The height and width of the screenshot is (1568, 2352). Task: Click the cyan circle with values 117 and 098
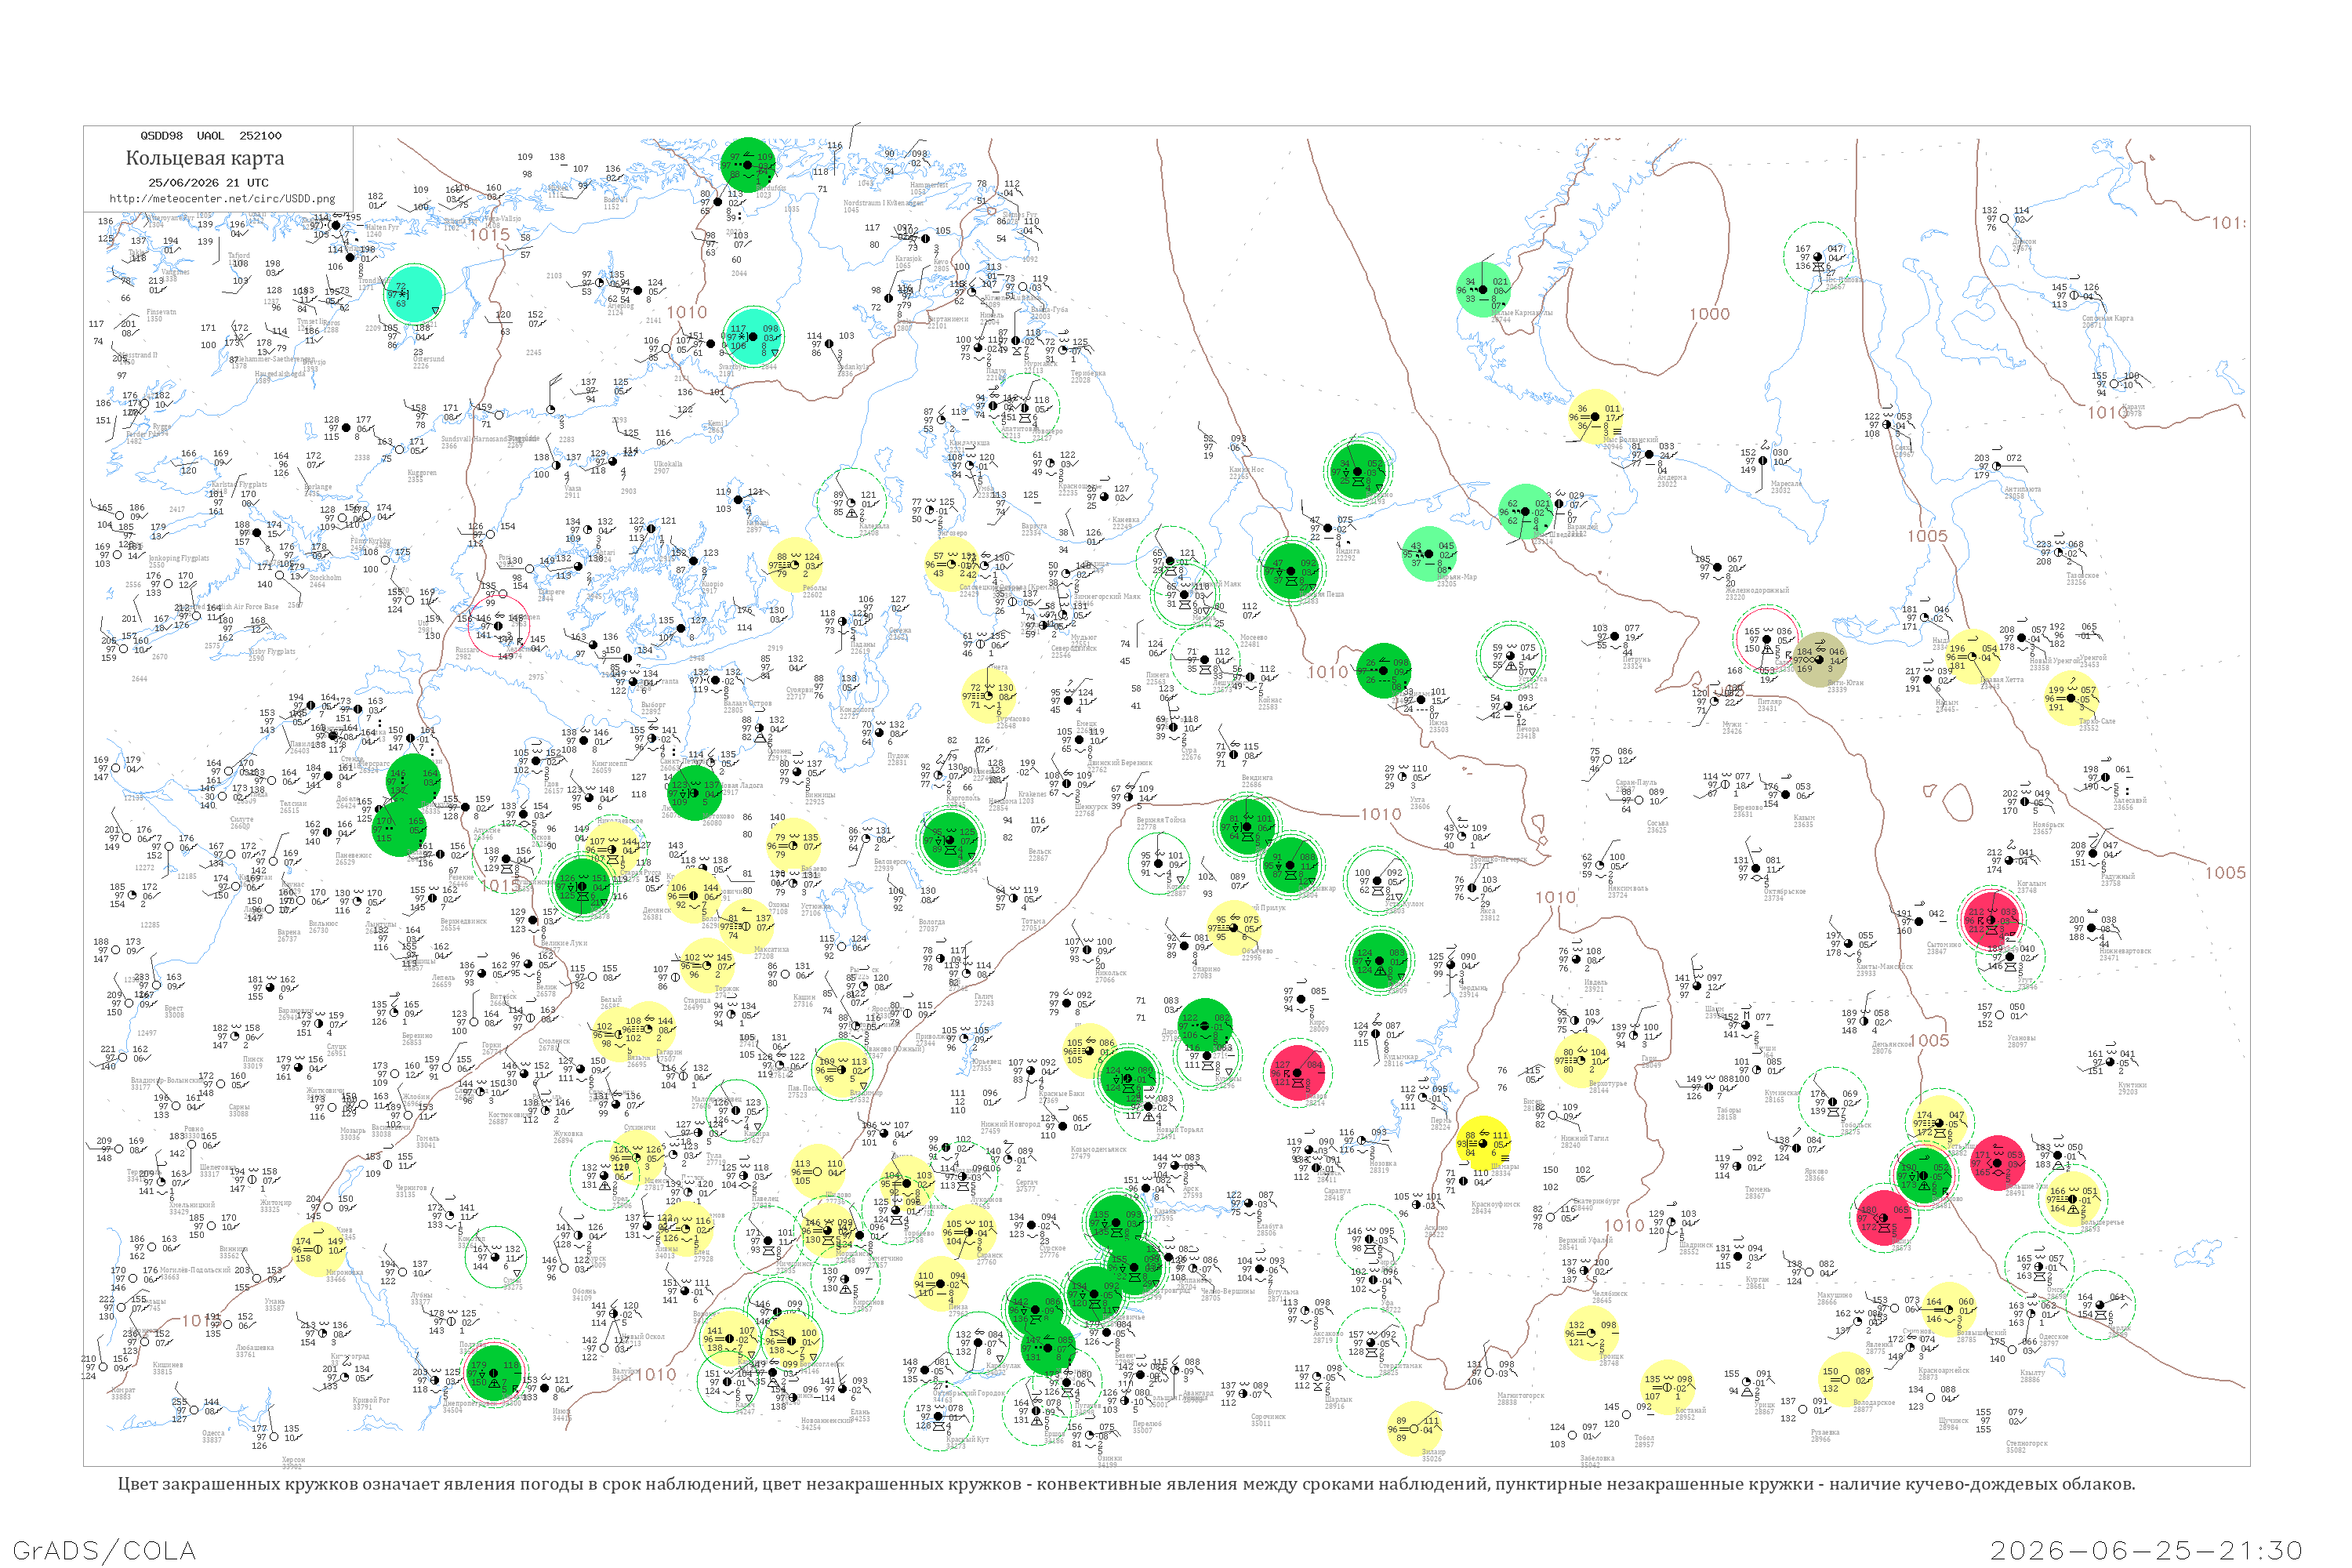pyautogui.click(x=753, y=336)
